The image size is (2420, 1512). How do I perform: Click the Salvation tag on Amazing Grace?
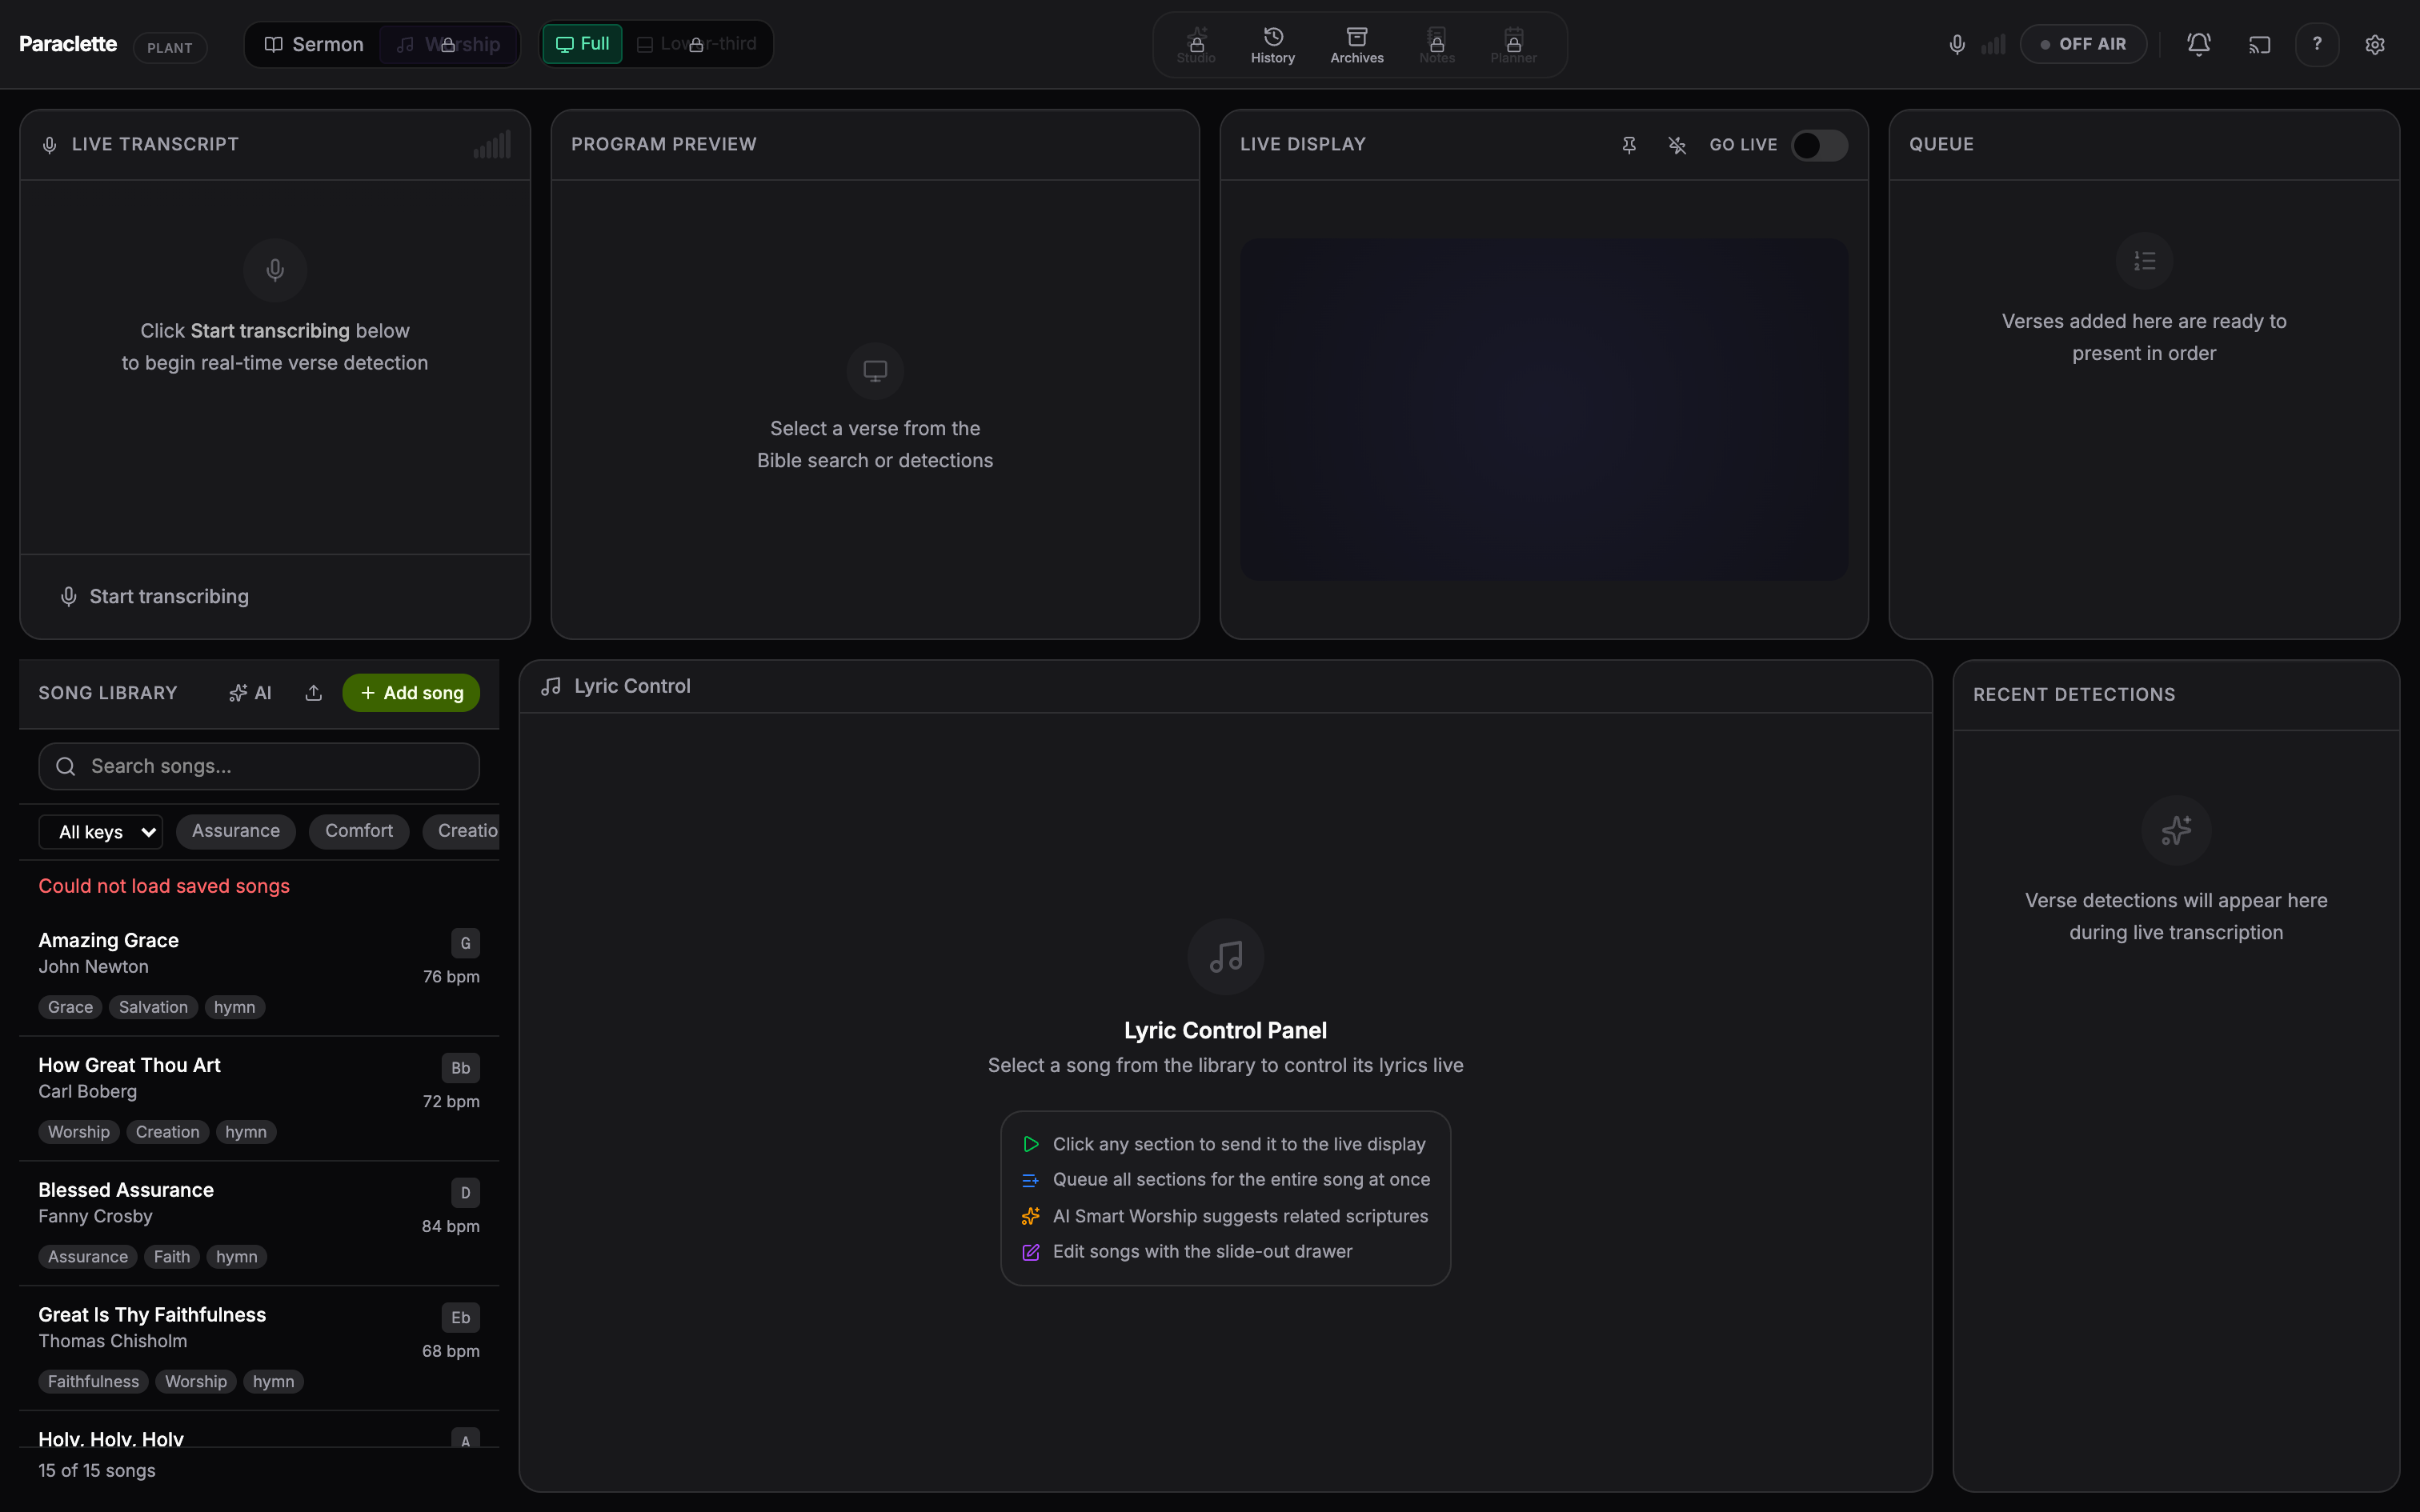[x=153, y=1007]
